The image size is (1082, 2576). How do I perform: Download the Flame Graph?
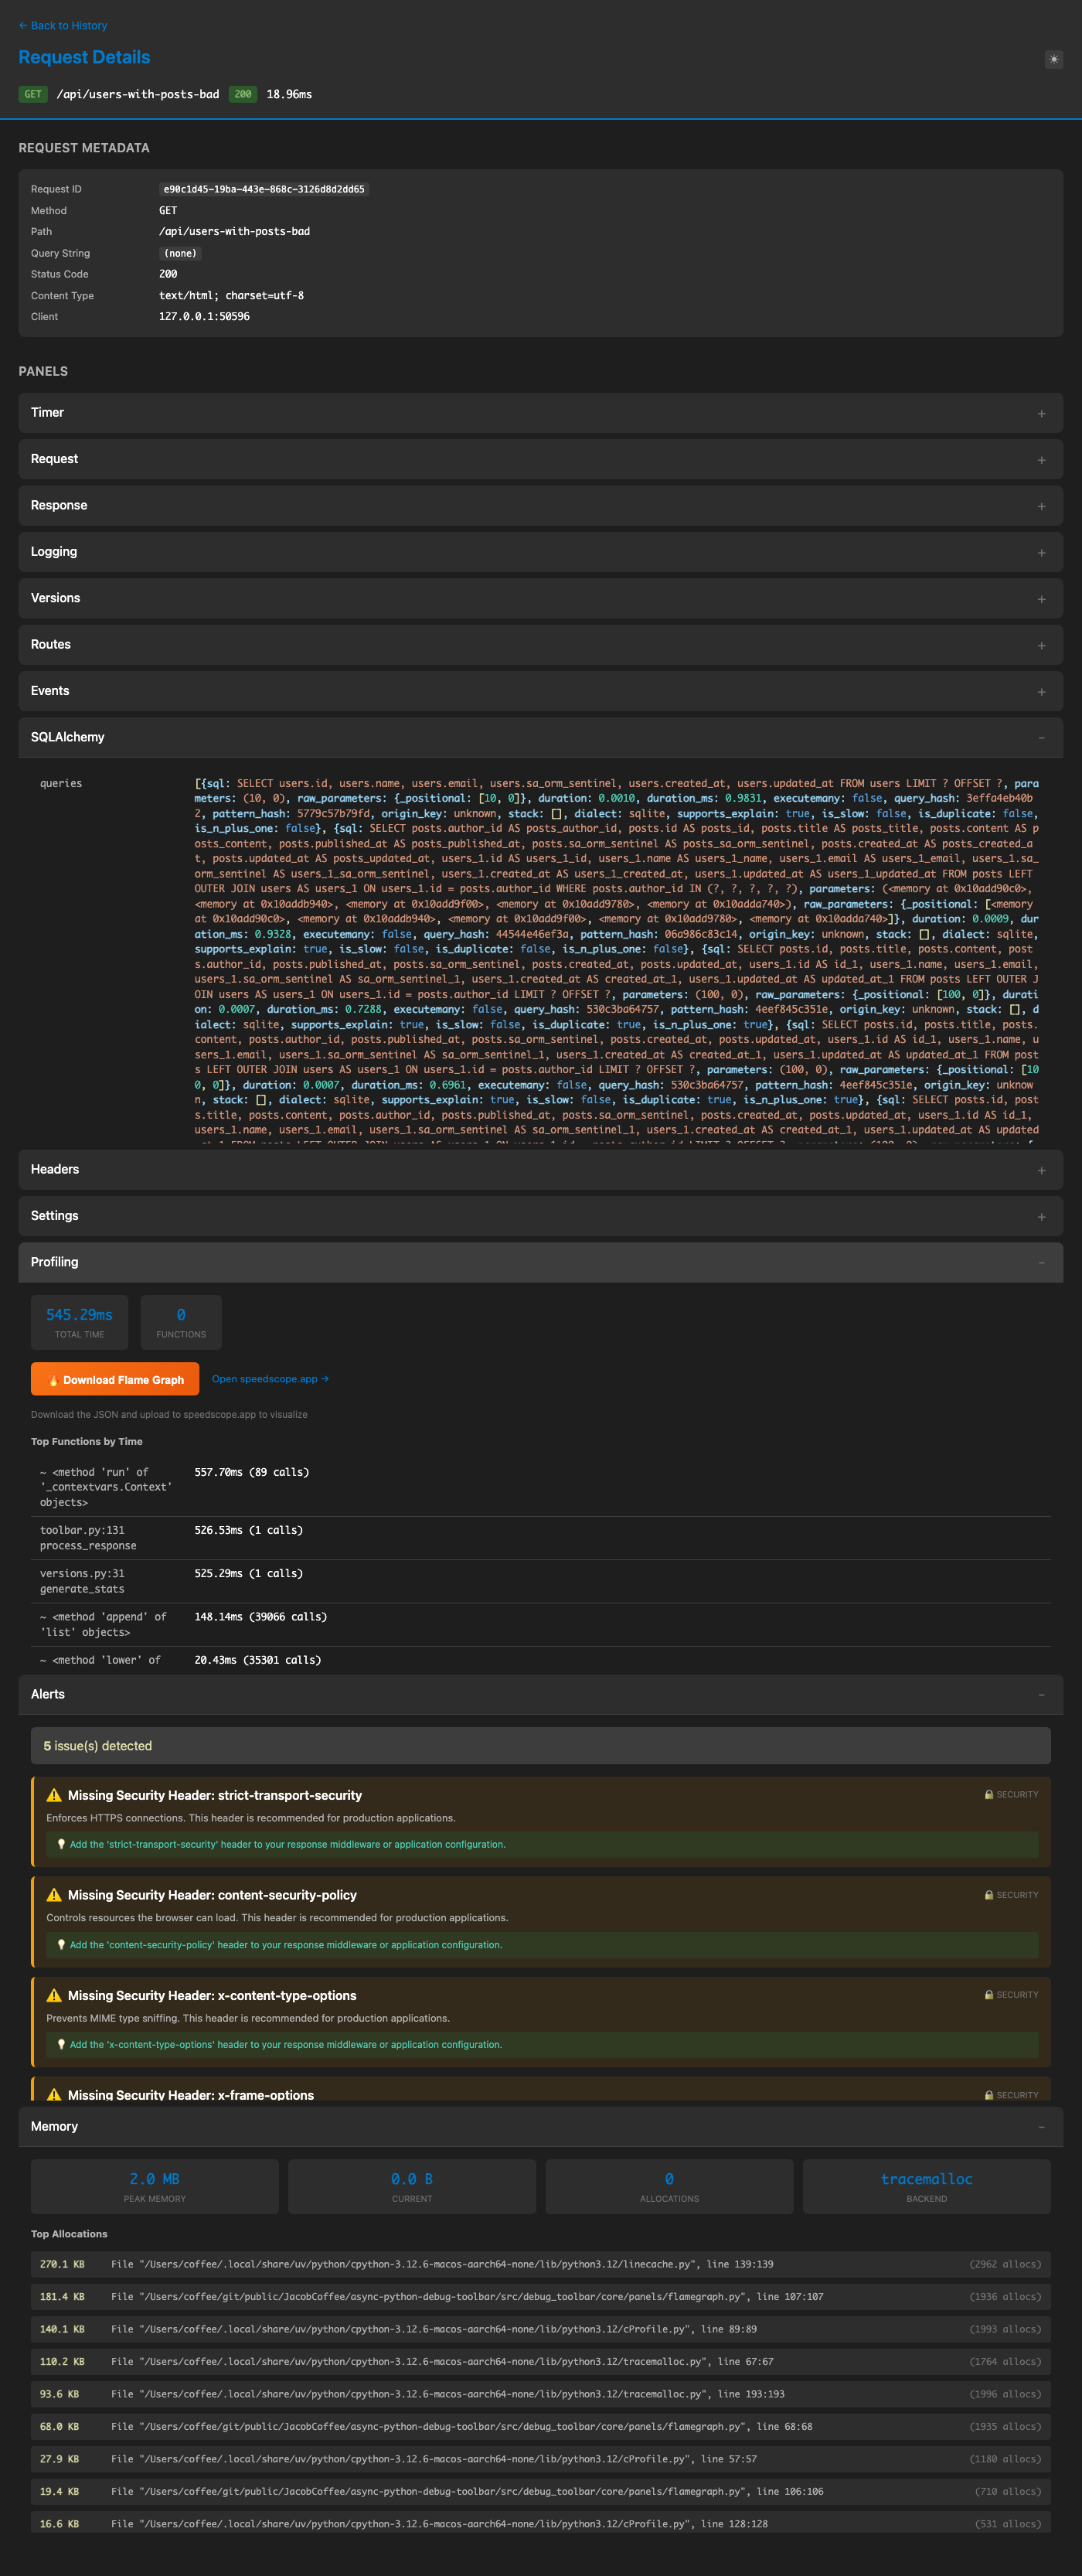115,1380
